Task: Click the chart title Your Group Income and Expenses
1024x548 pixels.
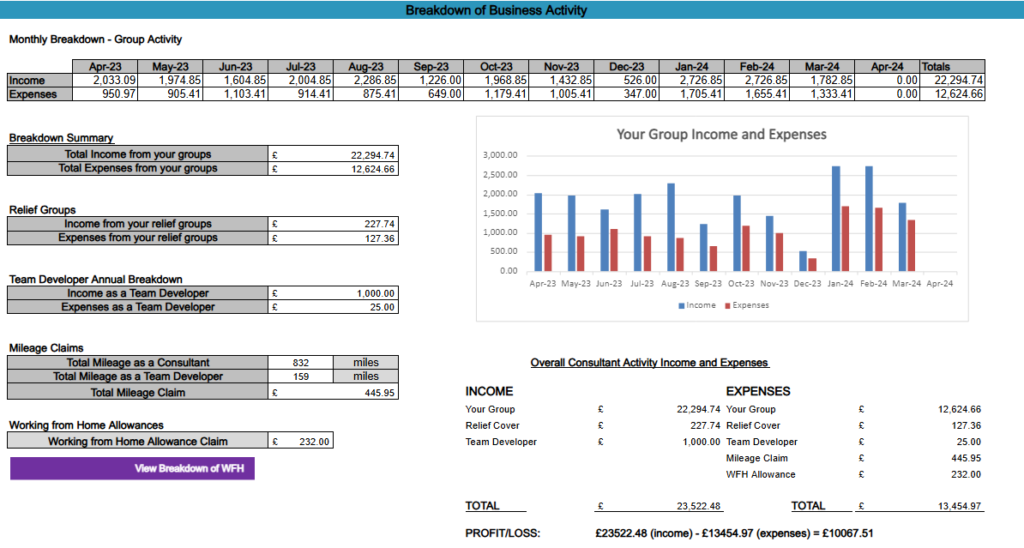Action: [x=722, y=135]
